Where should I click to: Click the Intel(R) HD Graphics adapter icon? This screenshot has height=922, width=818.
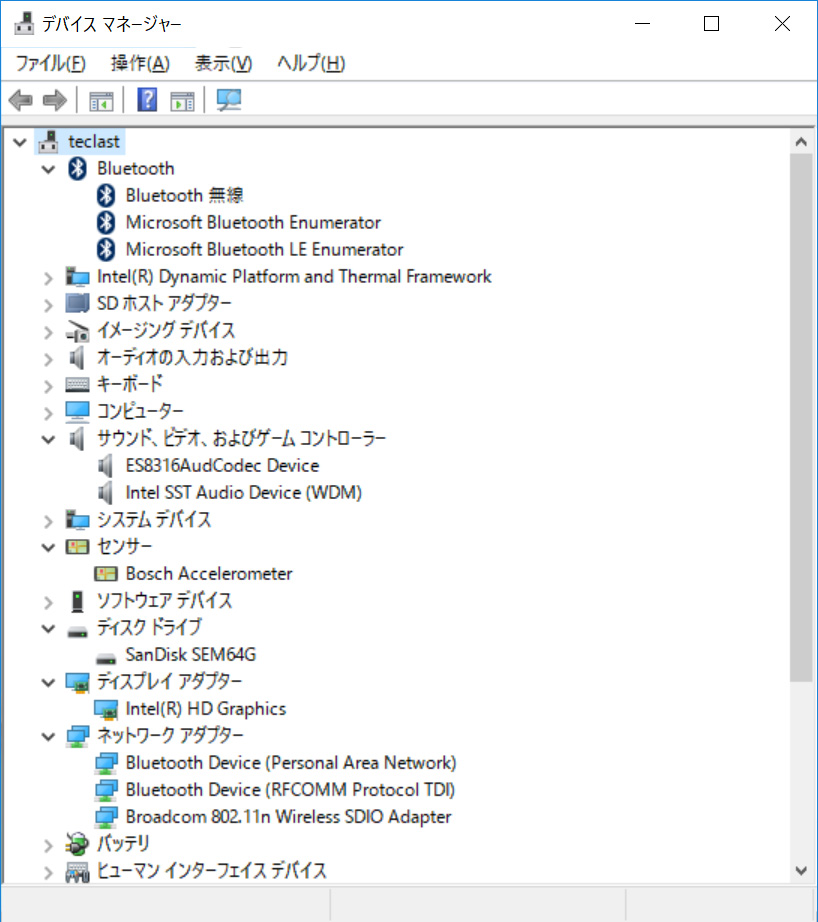[106, 708]
